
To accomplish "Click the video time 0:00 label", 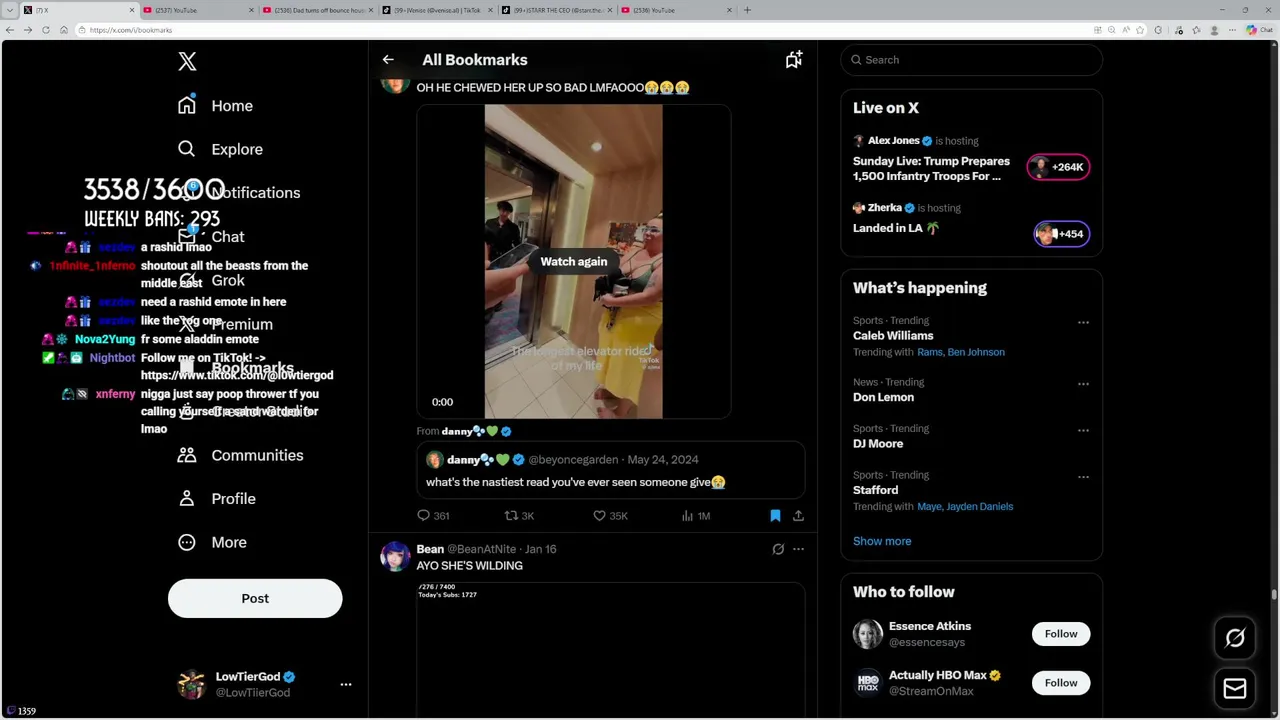I will pyautogui.click(x=442, y=402).
